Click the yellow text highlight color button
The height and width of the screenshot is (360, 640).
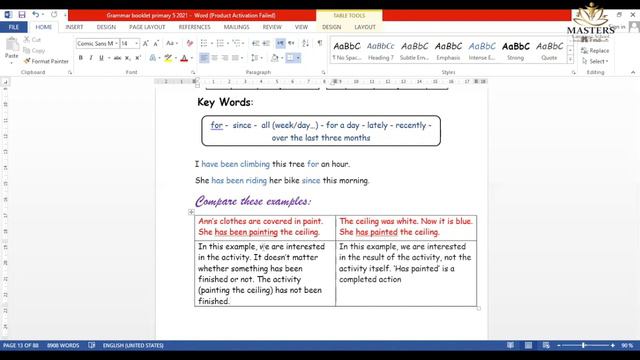coord(168,58)
